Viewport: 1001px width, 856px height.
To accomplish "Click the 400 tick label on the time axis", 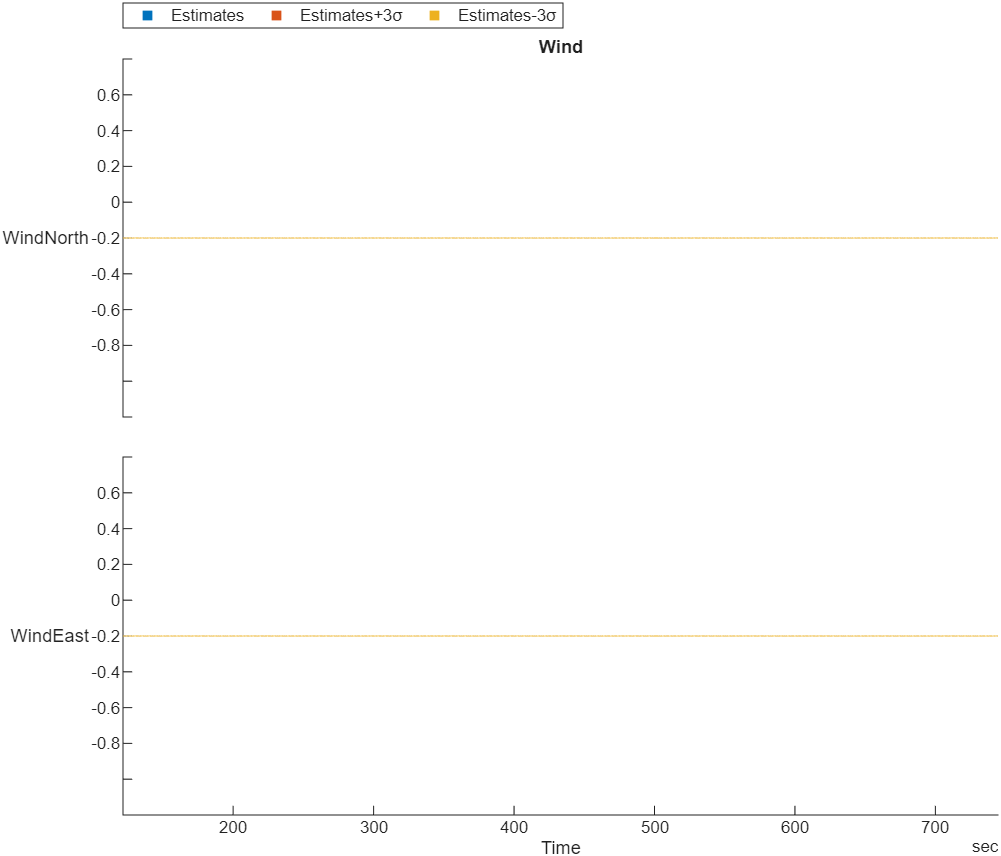I will click(516, 828).
